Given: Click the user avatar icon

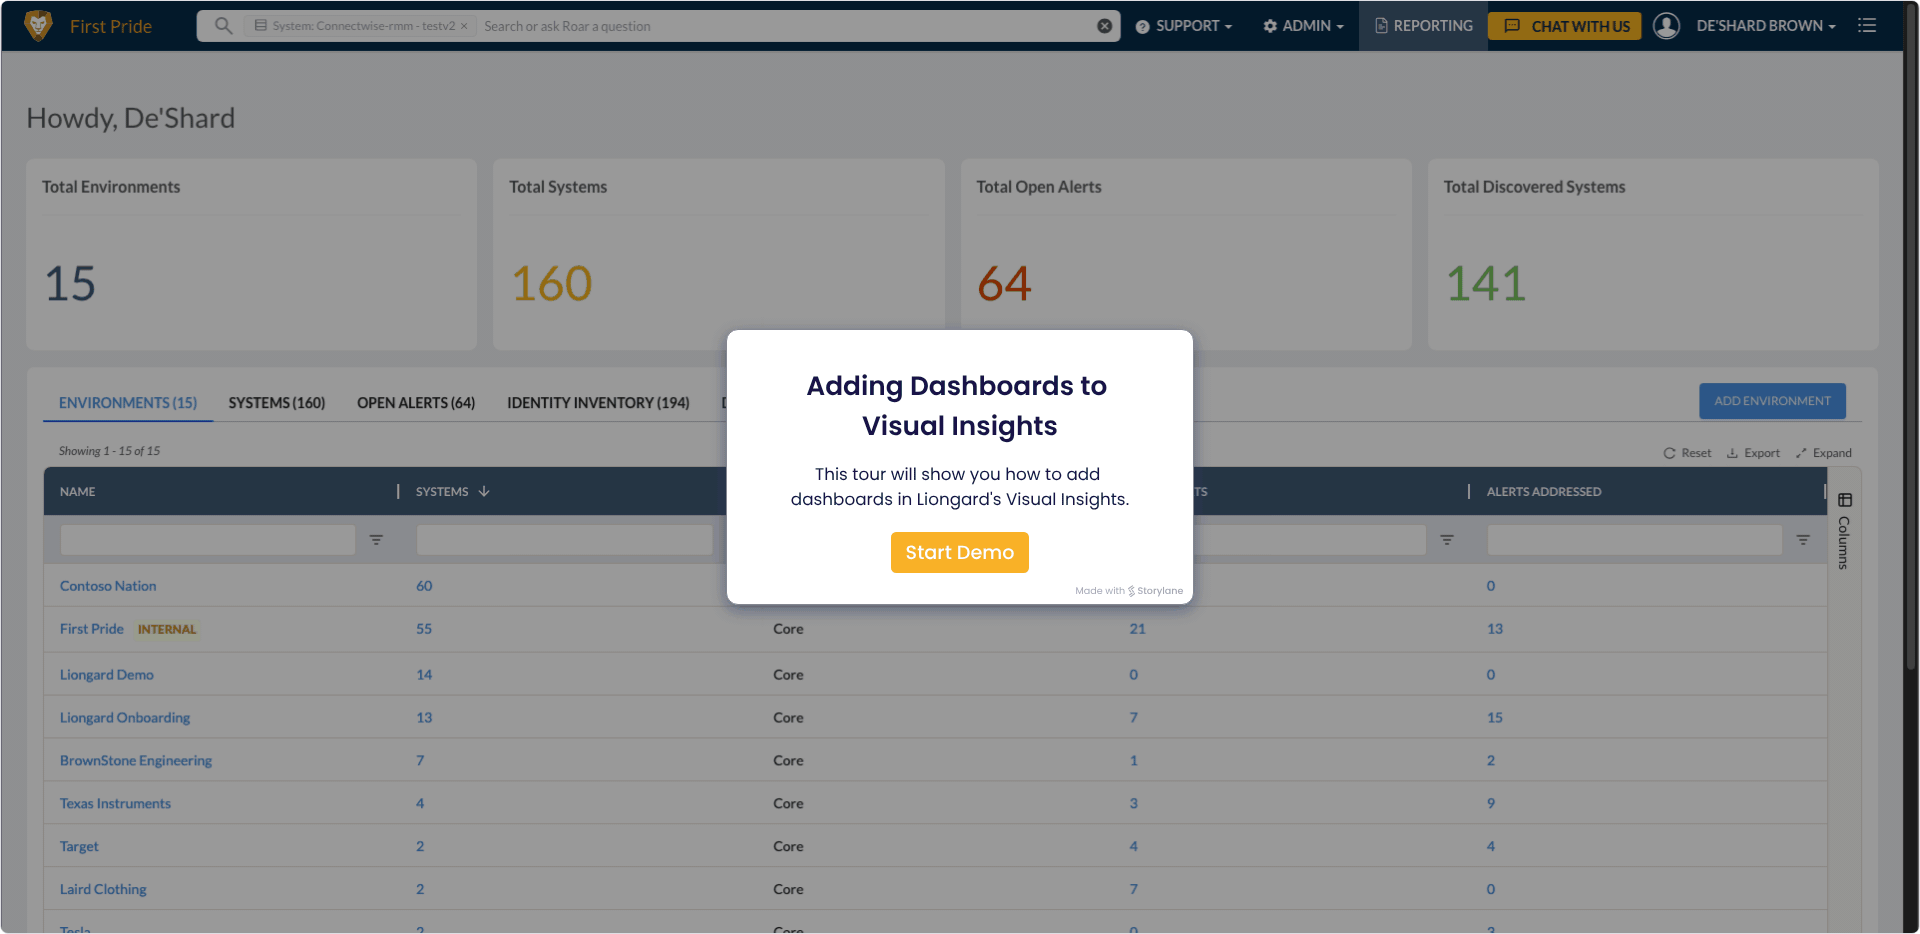Looking at the screenshot, I should [x=1666, y=26].
